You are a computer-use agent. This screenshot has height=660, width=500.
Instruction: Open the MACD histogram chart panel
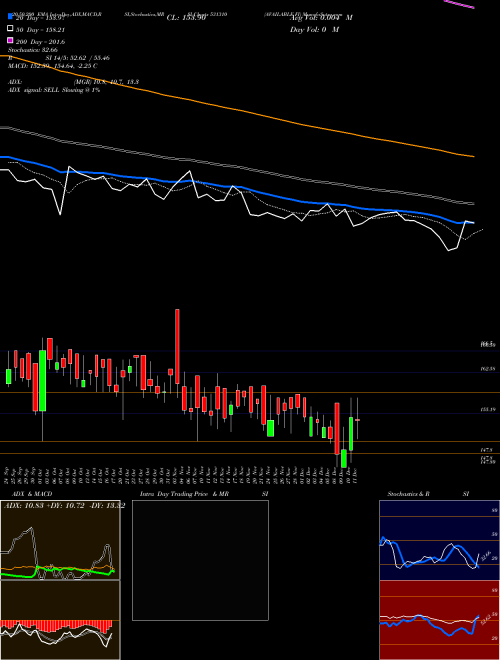60,620
